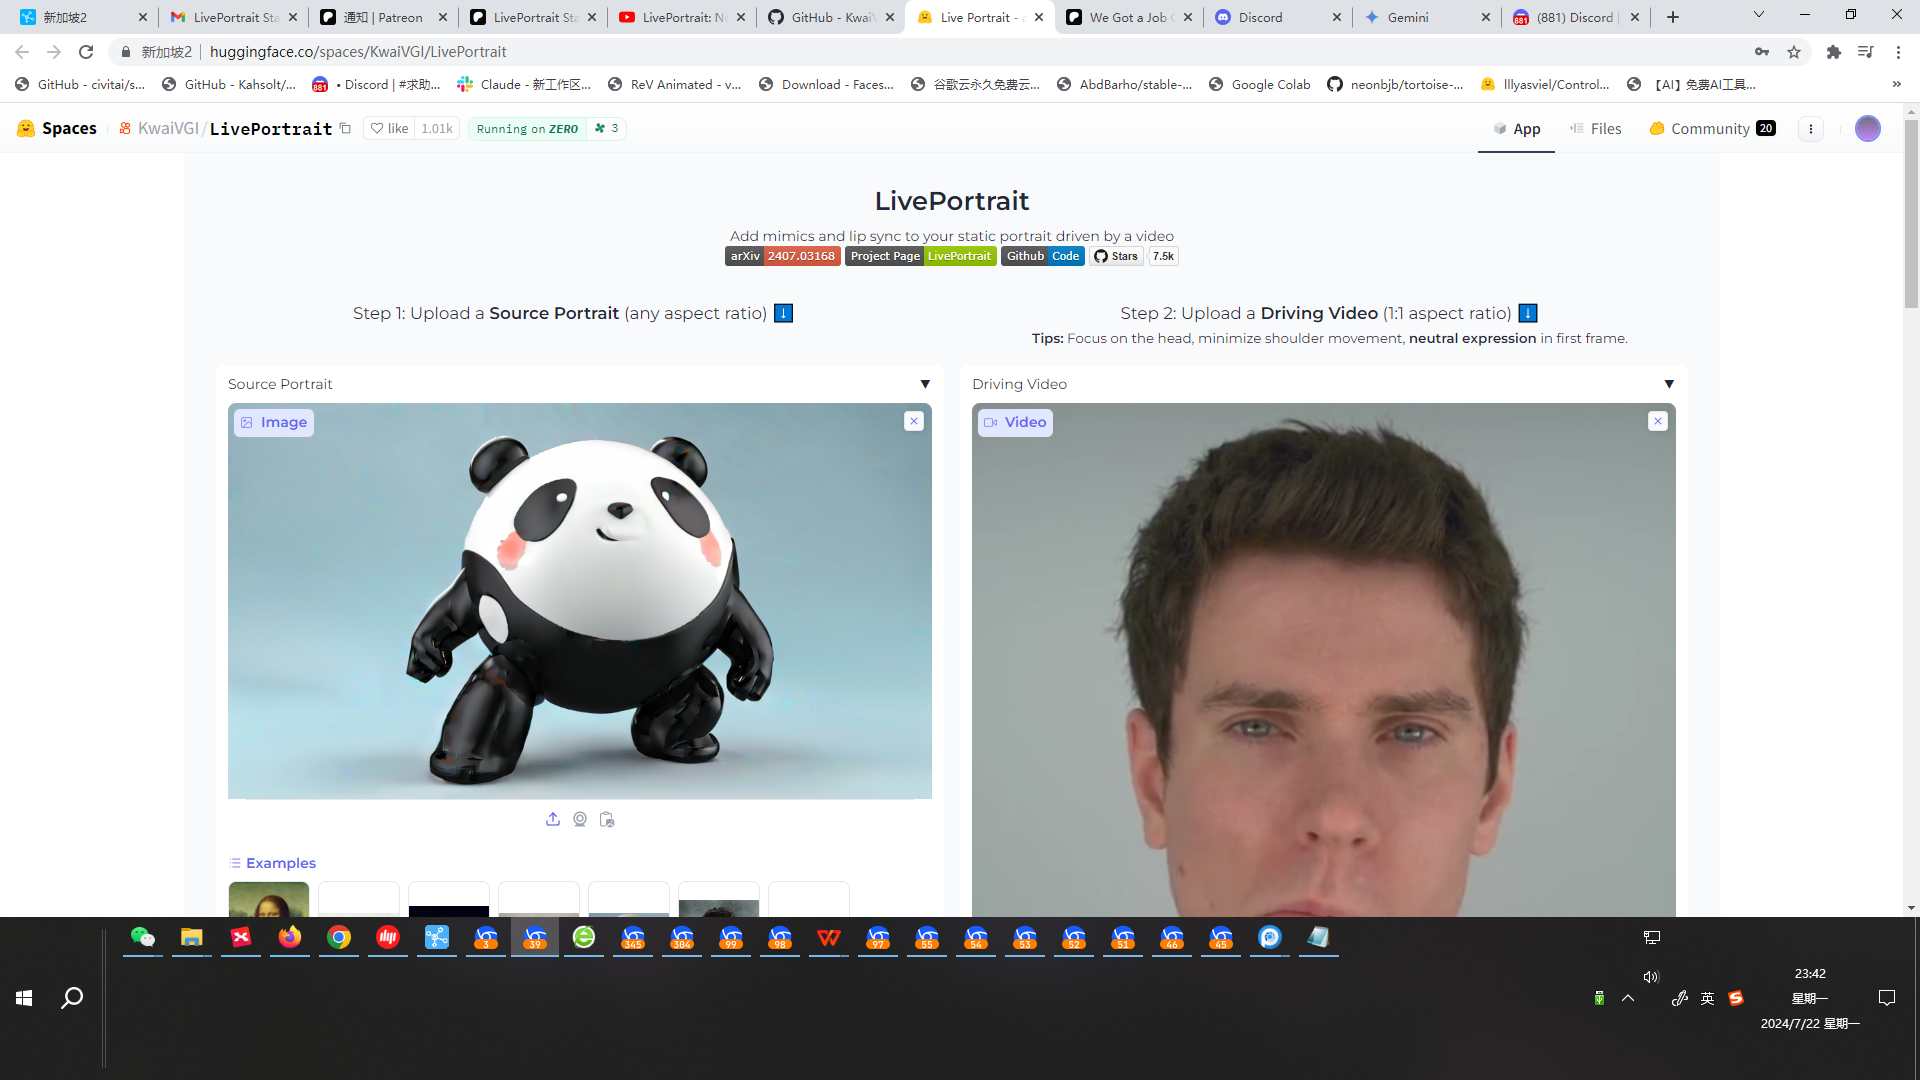1920x1080 pixels.
Task: Open the Github Code badge link
Action: 1043,256
